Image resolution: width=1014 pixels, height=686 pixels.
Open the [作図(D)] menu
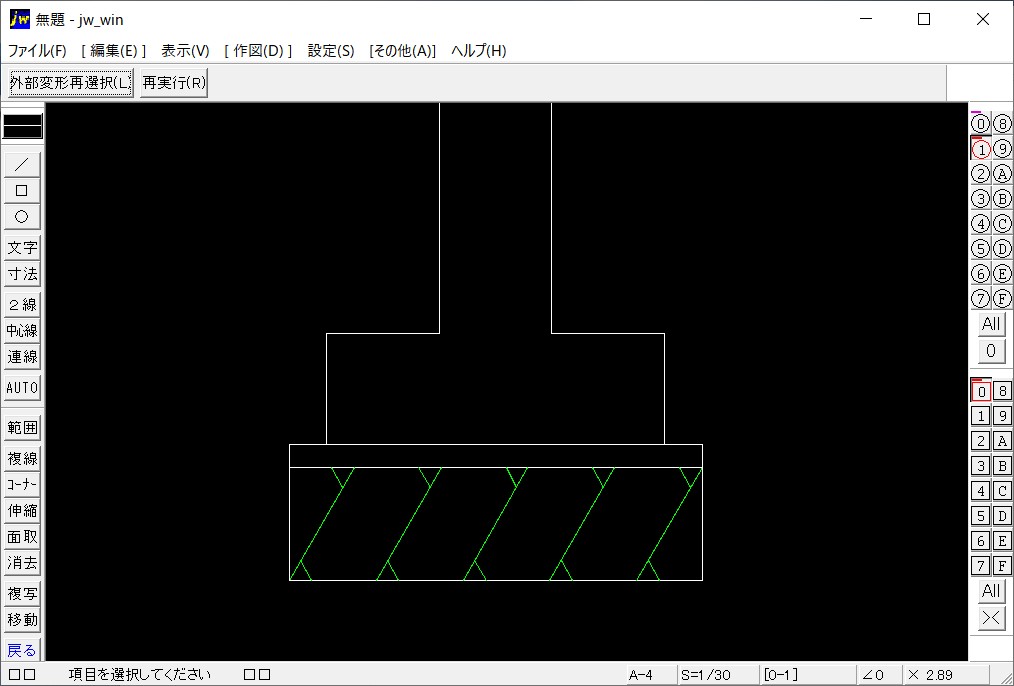(x=258, y=51)
